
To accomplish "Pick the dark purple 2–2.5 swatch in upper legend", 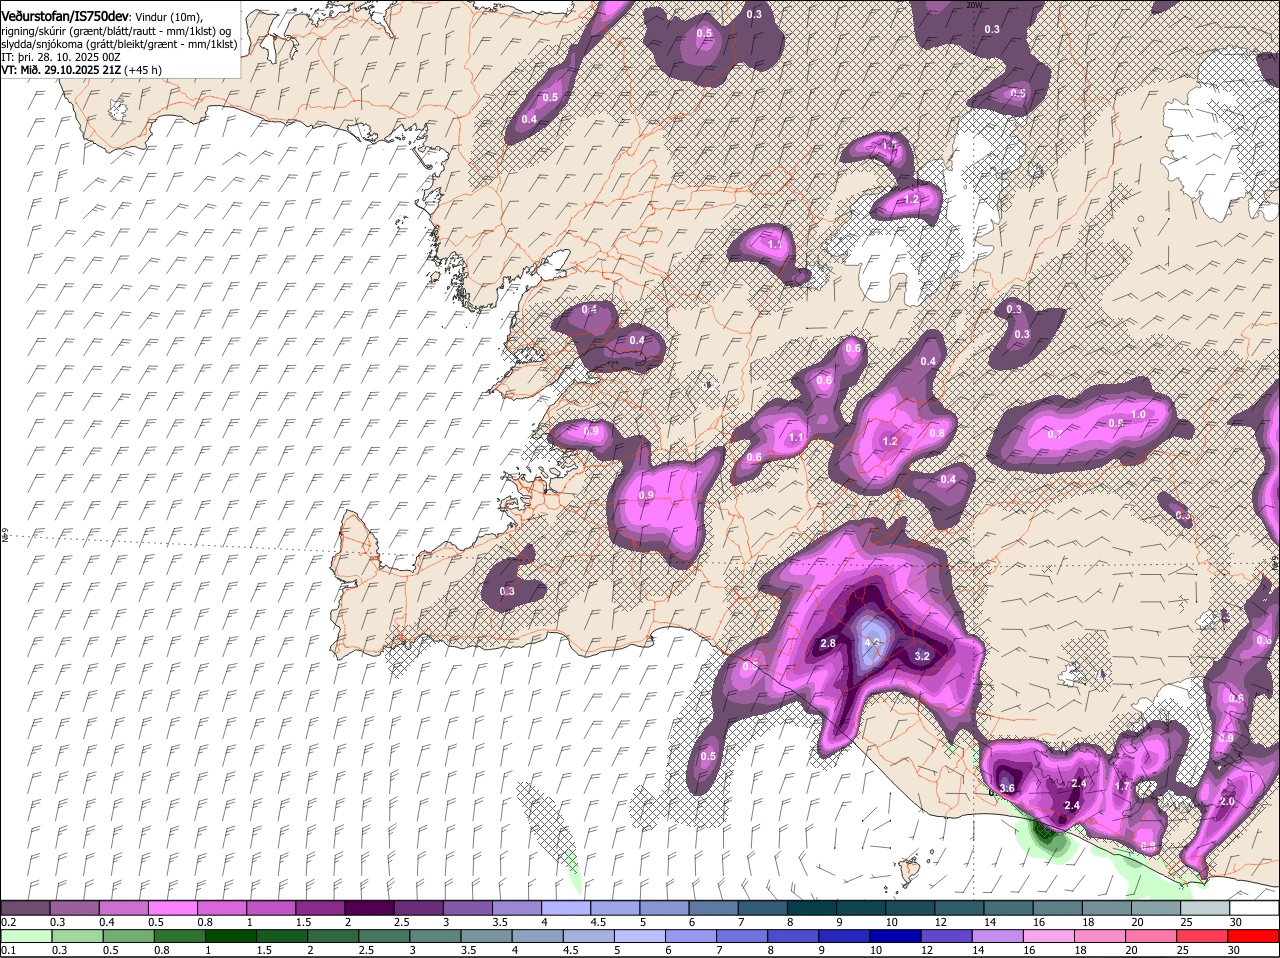I will point(371,907).
